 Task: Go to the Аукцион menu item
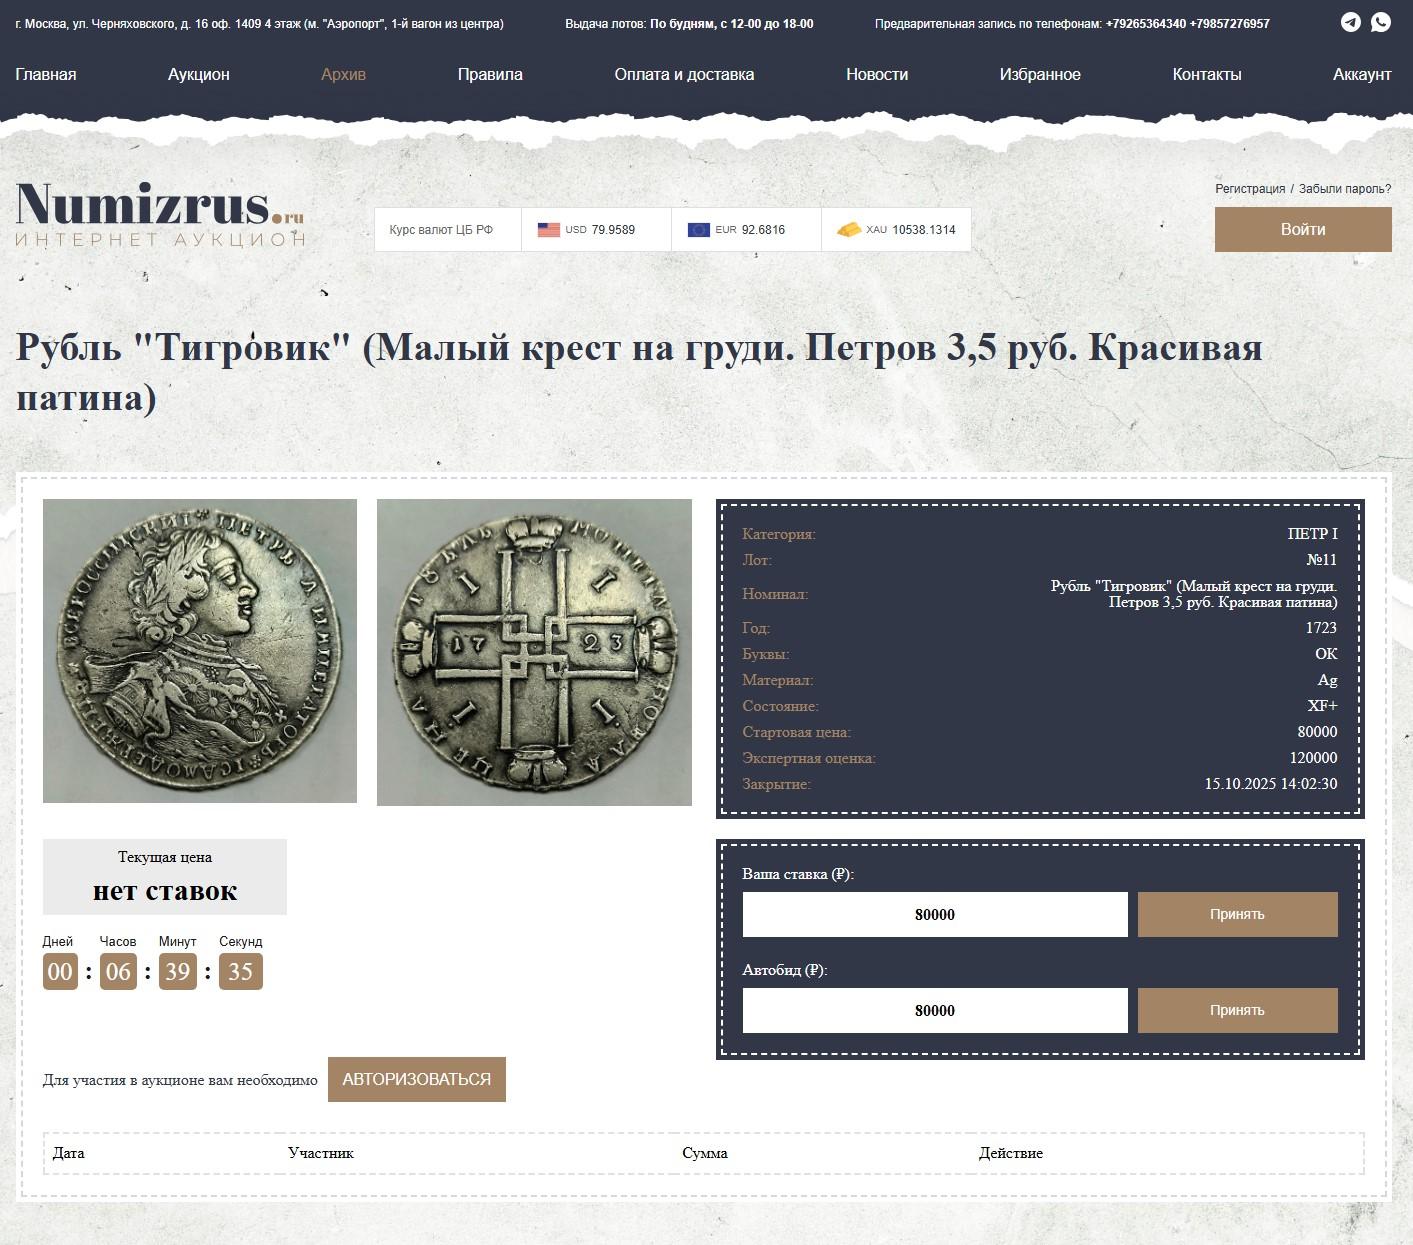pyautogui.click(x=199, y=74)
